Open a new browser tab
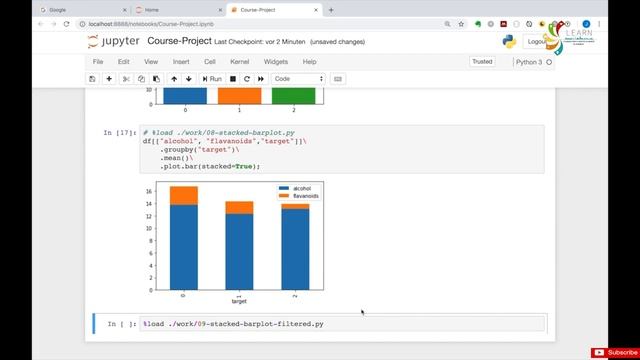This screenshot has height=360, width=640. click(x=331, y=10)
